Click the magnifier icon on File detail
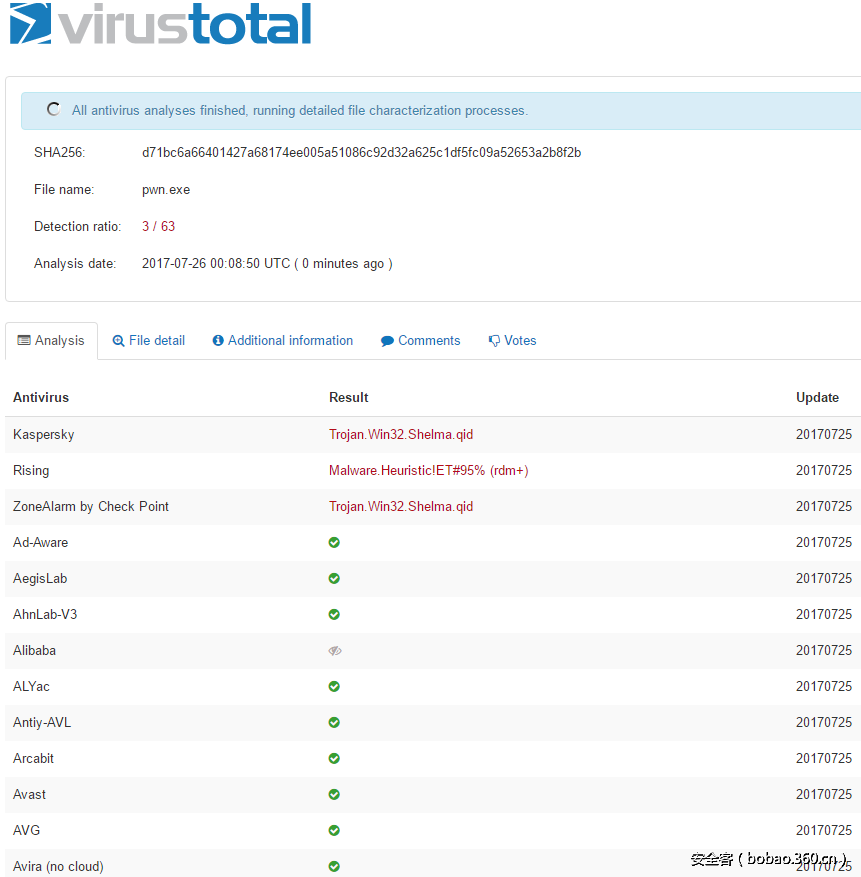This screenshot has width=861, height=877. tap(118, 341)
